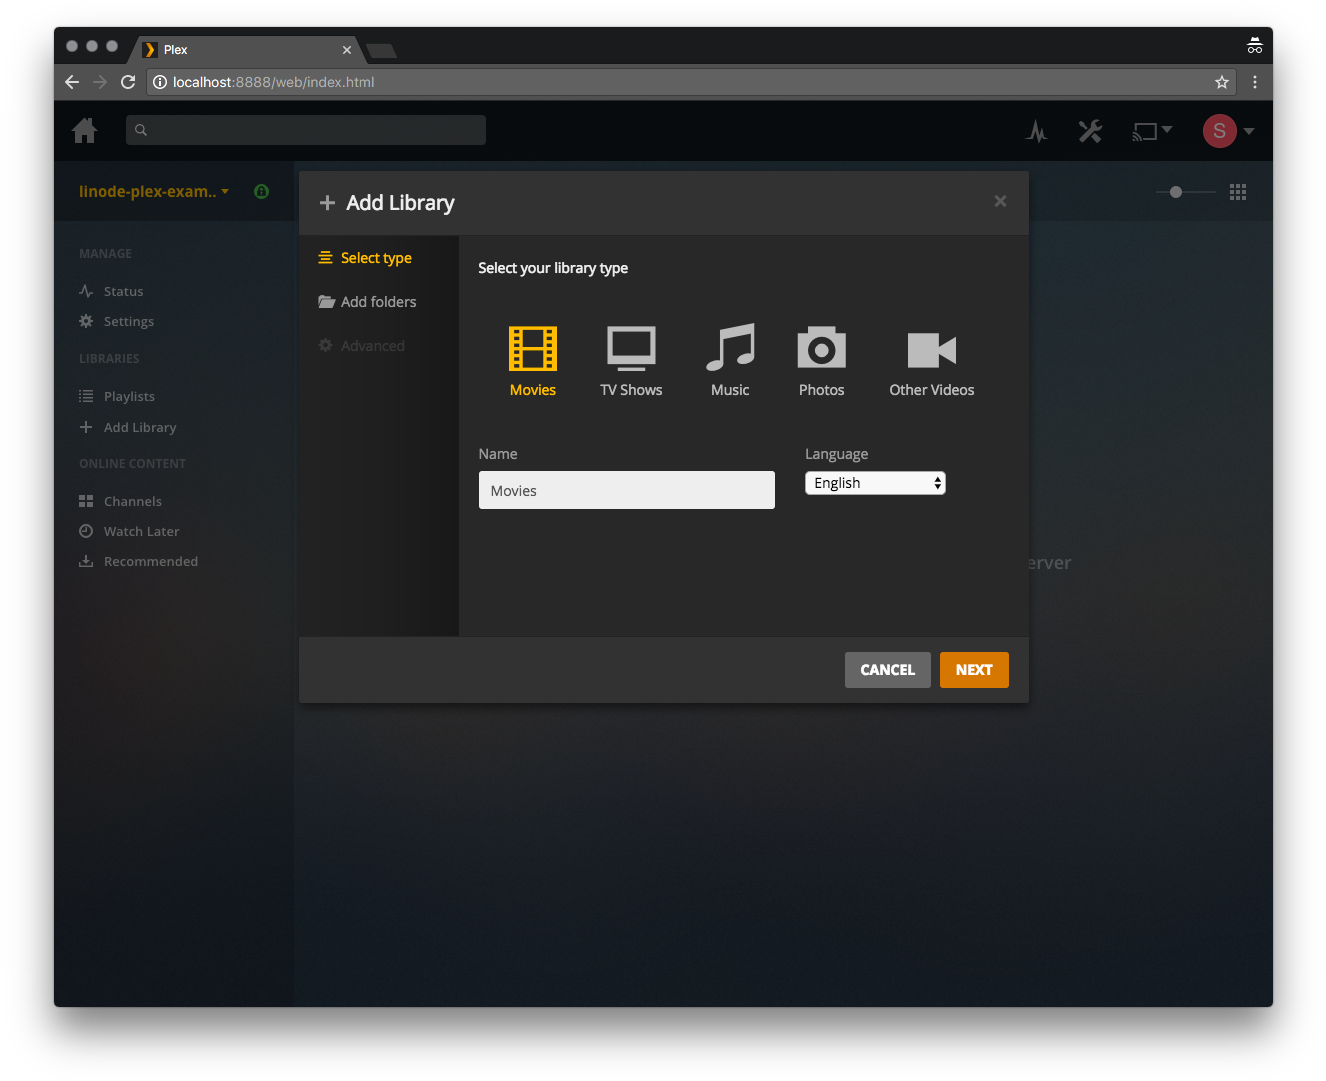Select the Advanced step
This screenshot has height=1081, width=1326.
[x=373, y=345]
